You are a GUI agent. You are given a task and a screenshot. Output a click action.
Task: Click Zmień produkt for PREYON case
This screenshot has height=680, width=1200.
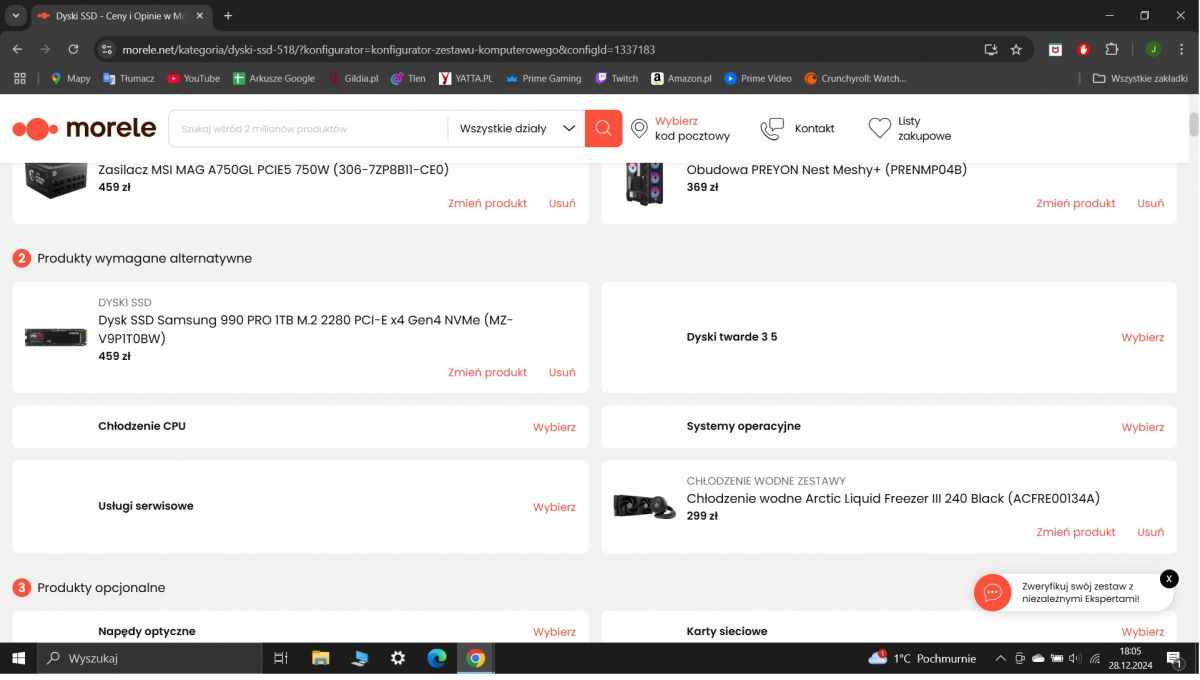[x=1076, y=203]
